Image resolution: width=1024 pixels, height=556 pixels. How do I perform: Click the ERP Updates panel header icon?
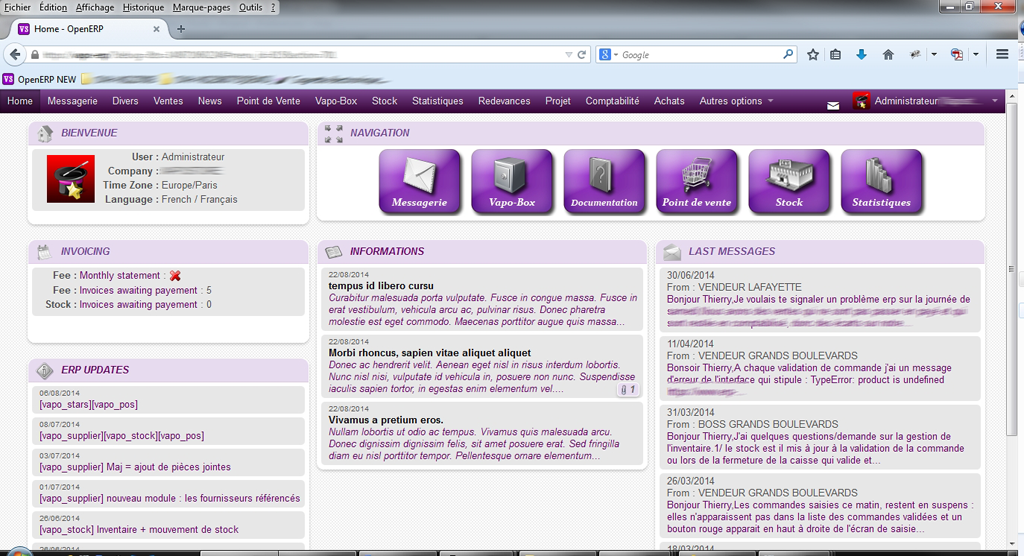[x=44, y=370]
